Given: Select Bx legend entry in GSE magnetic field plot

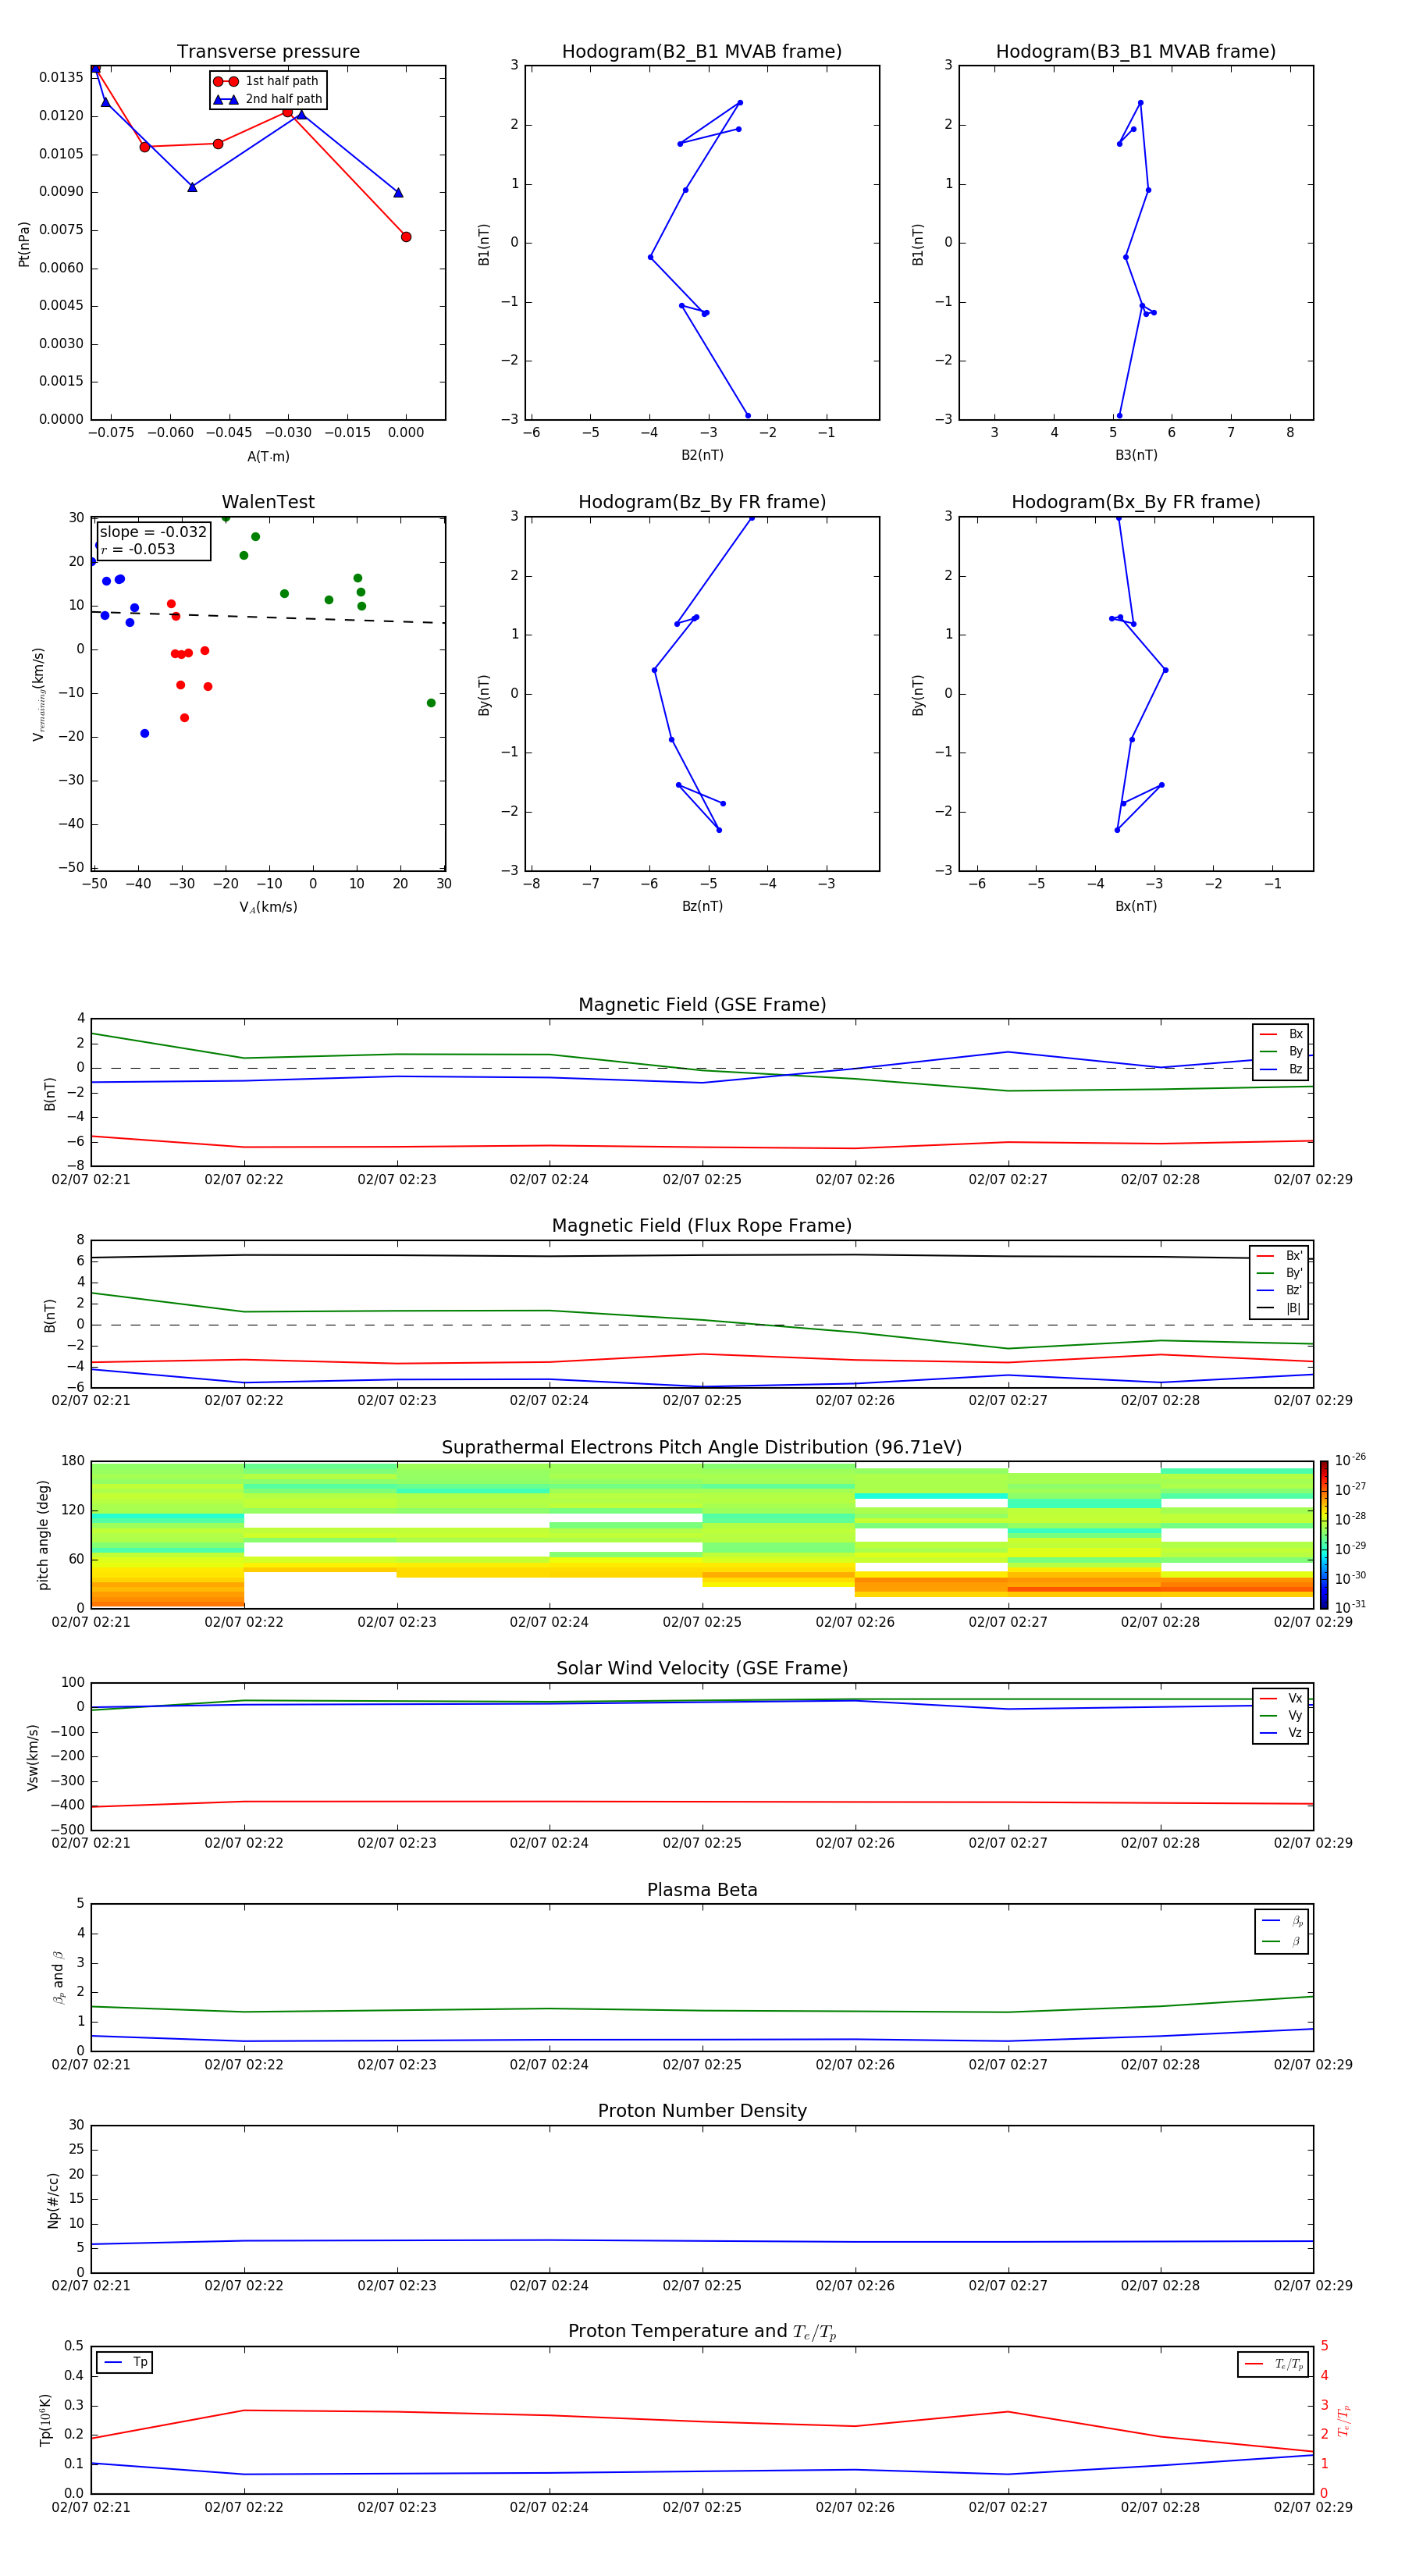Looking at the screenshot, I should tap(1281, 1034).
